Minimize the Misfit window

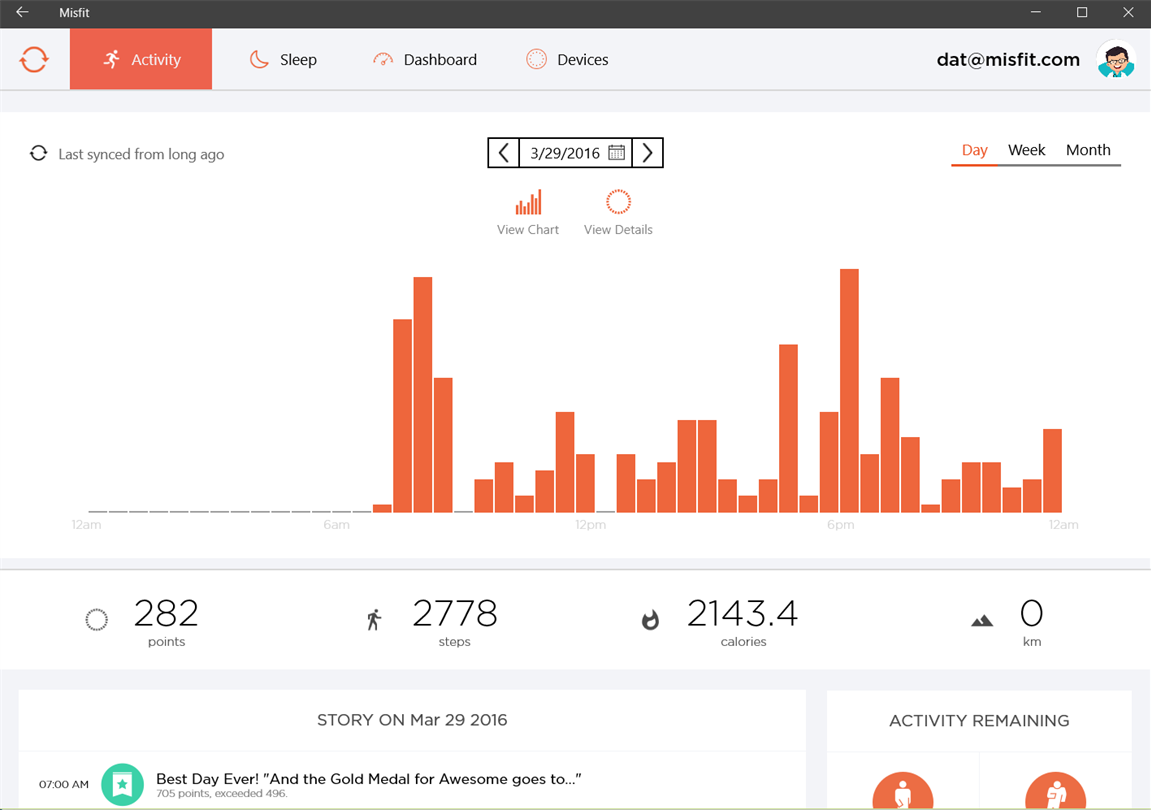pyautogui.click(x=1036, y=12)
